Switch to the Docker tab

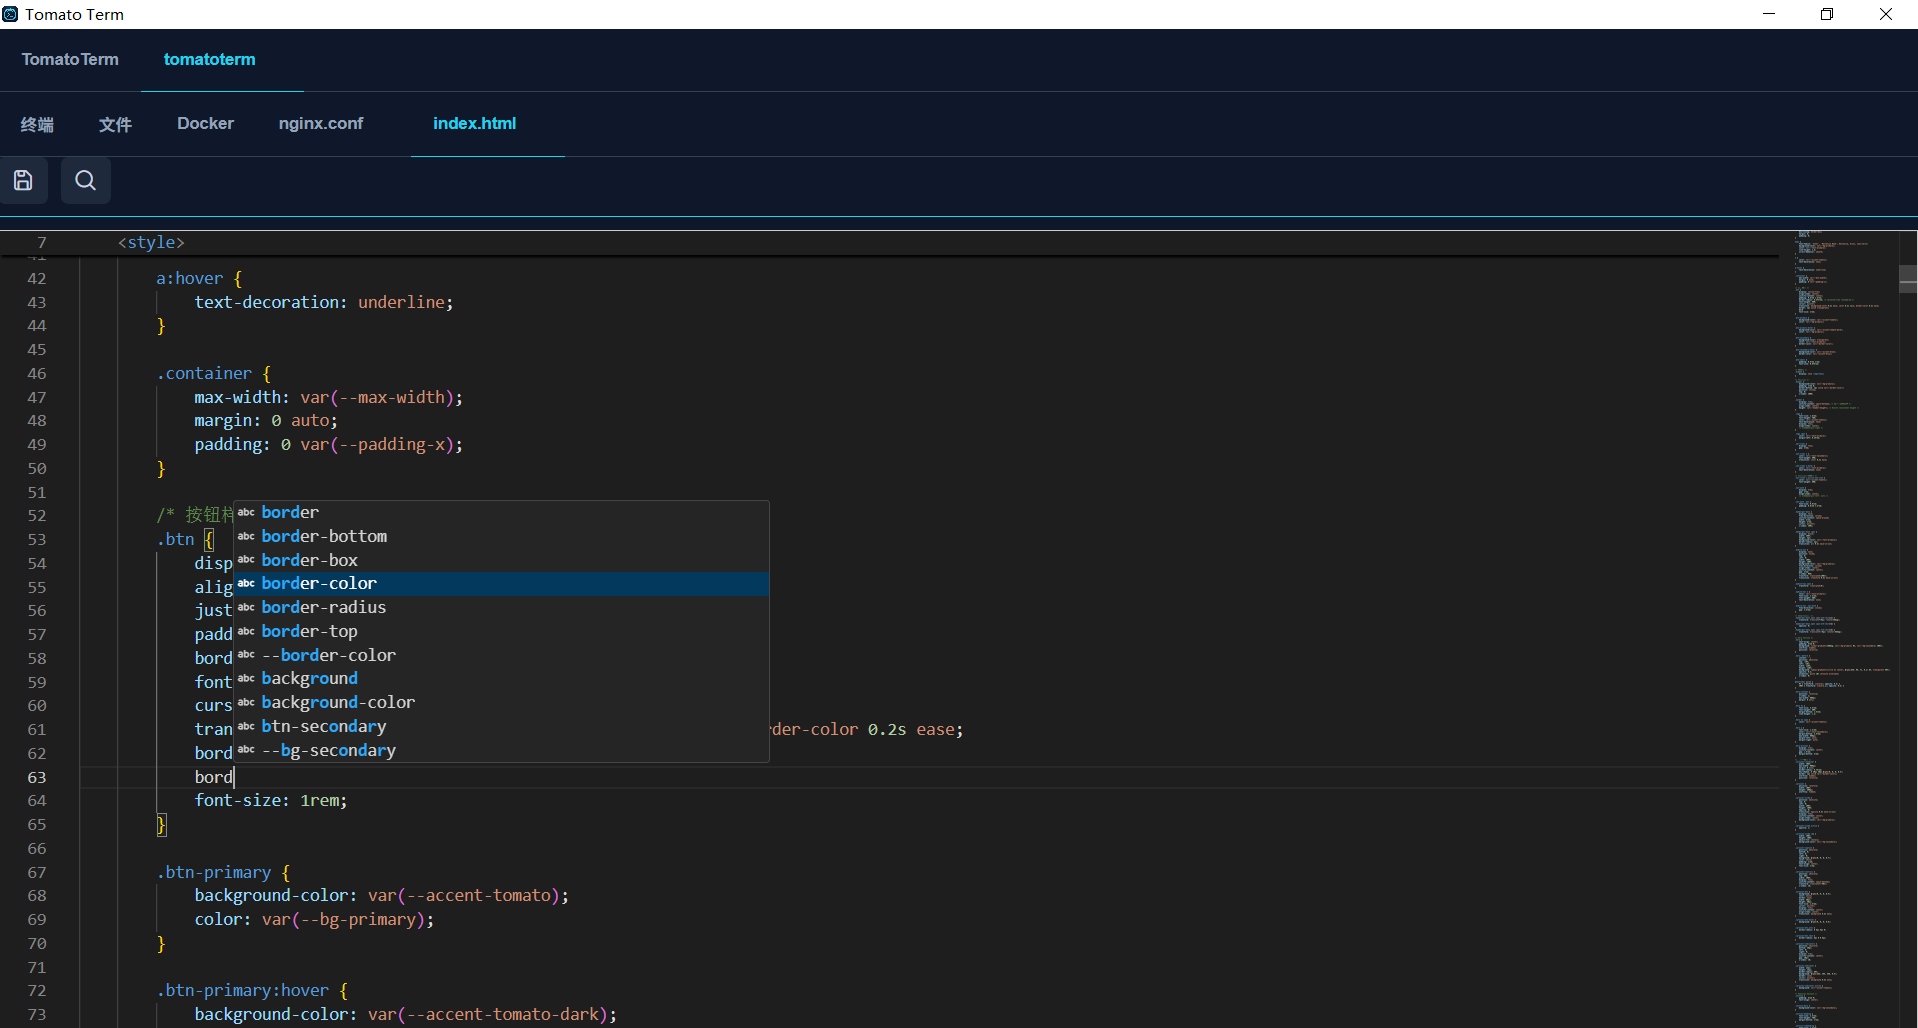click(x=205, y=124)
